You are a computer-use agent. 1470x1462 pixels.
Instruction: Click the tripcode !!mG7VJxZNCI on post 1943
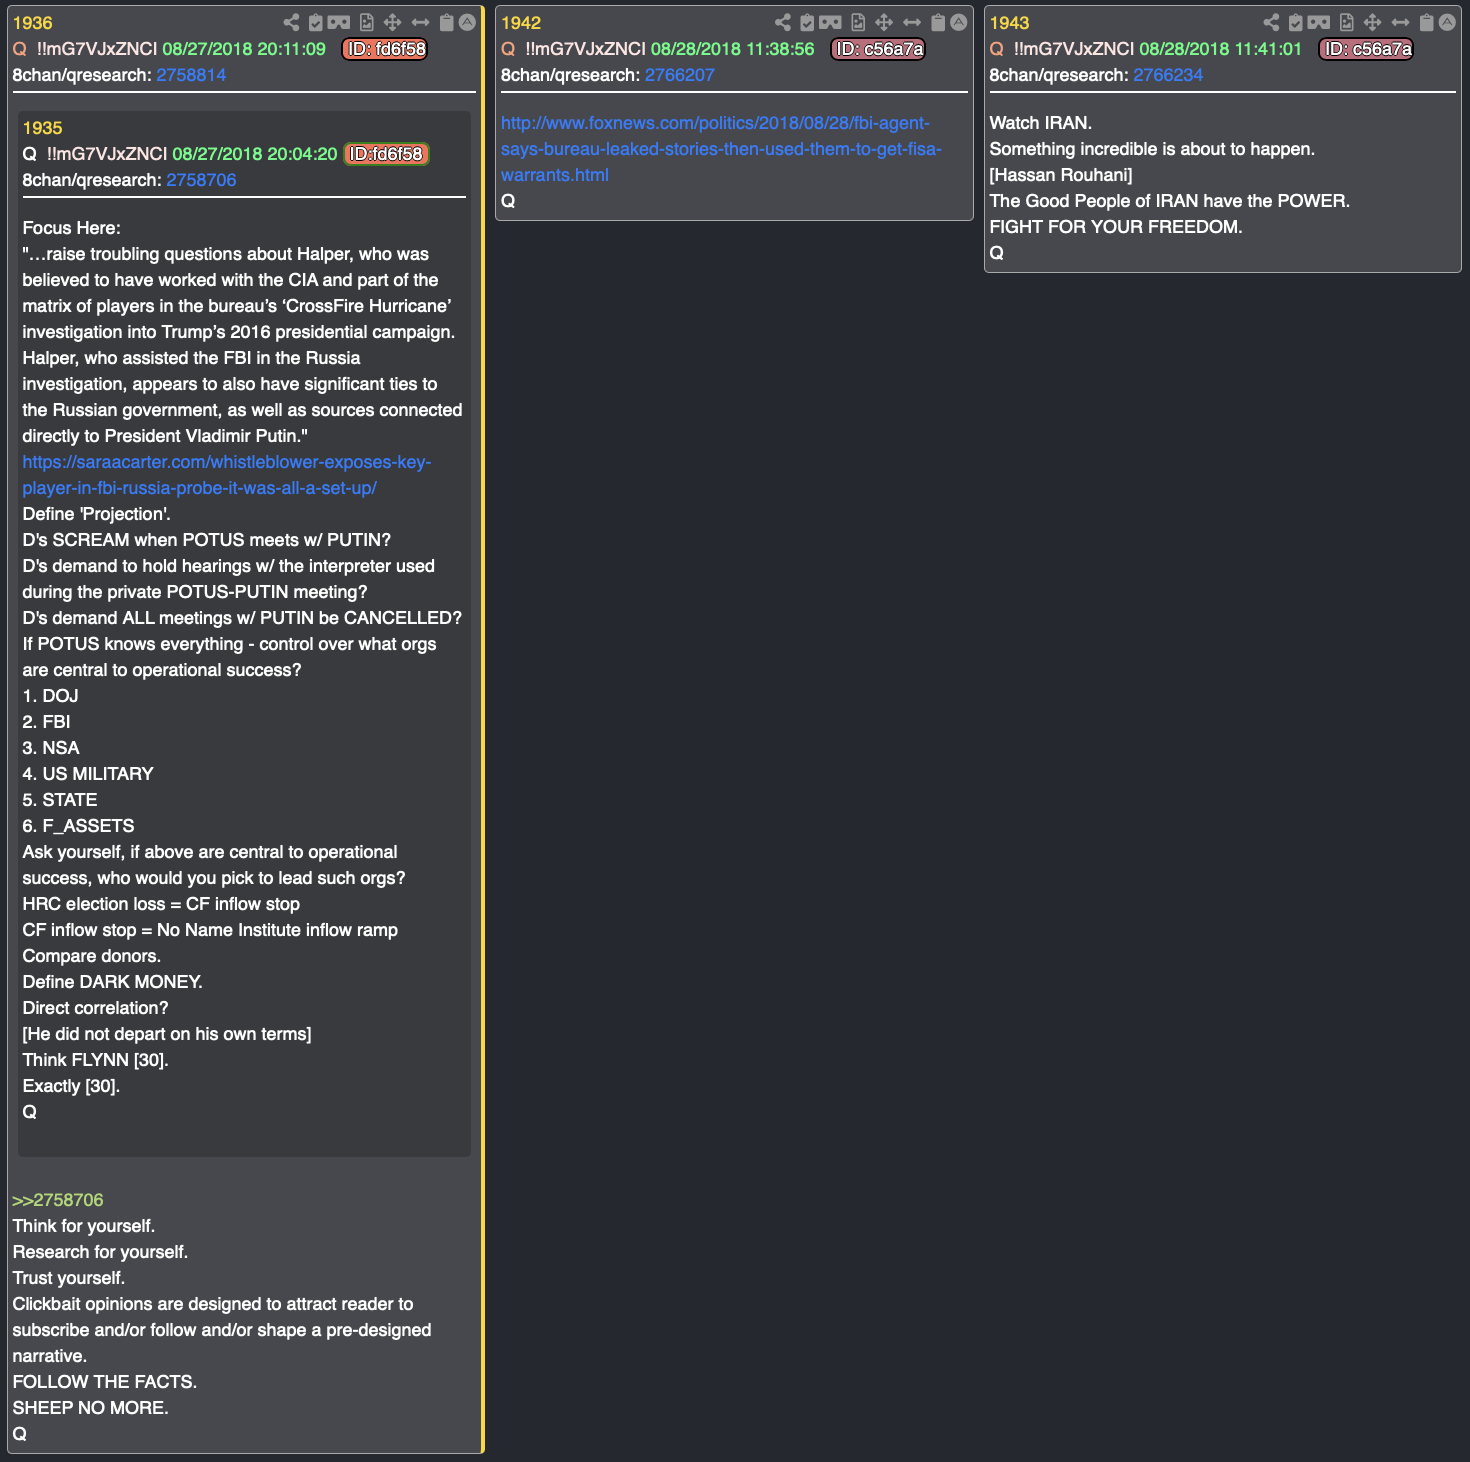click(x=1074, y=49)
